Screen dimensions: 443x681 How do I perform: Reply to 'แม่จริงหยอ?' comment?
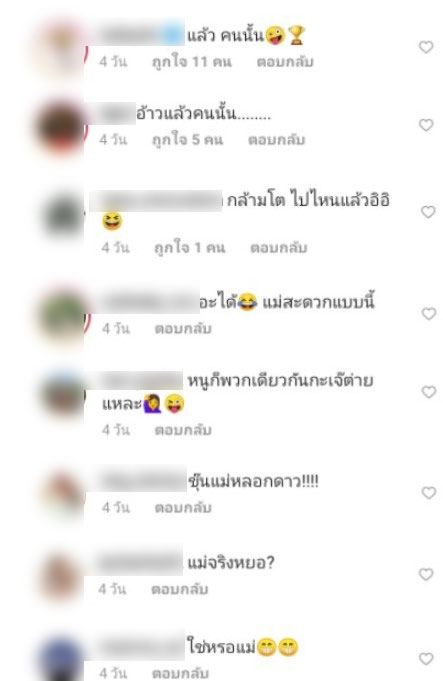[180, 589]
